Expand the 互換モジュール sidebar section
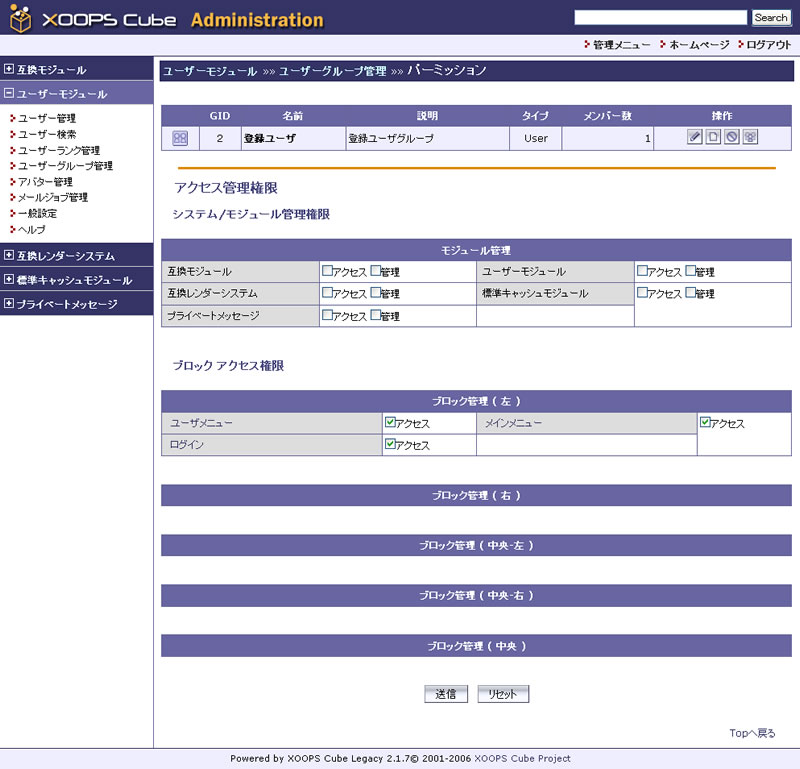 [9, 68]
